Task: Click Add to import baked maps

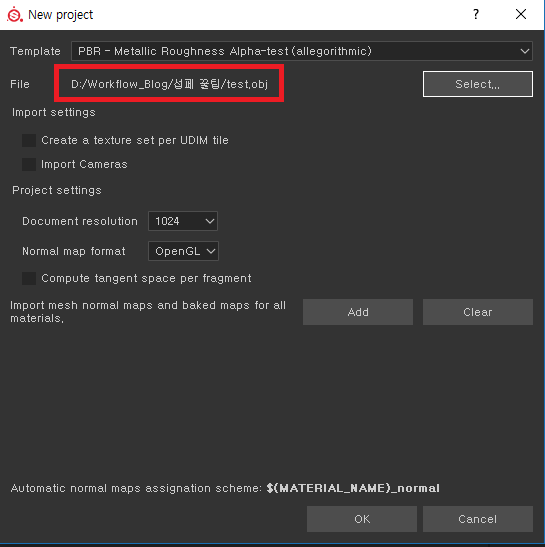Action: (358, 312)
